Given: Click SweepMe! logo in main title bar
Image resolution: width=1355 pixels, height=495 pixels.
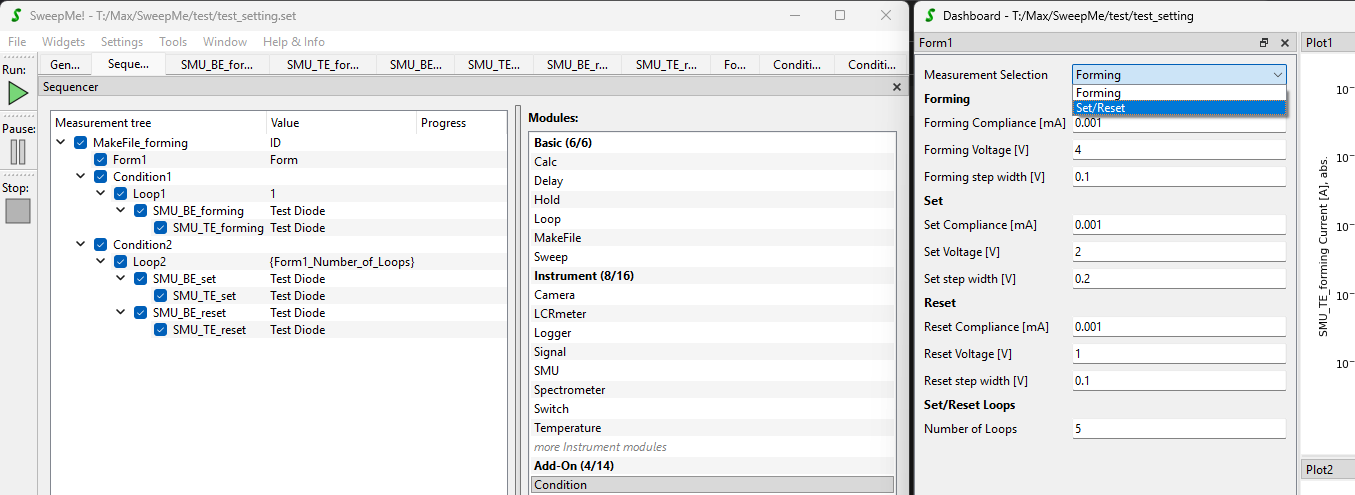Looking at the screenshot, I should (16, 16).
